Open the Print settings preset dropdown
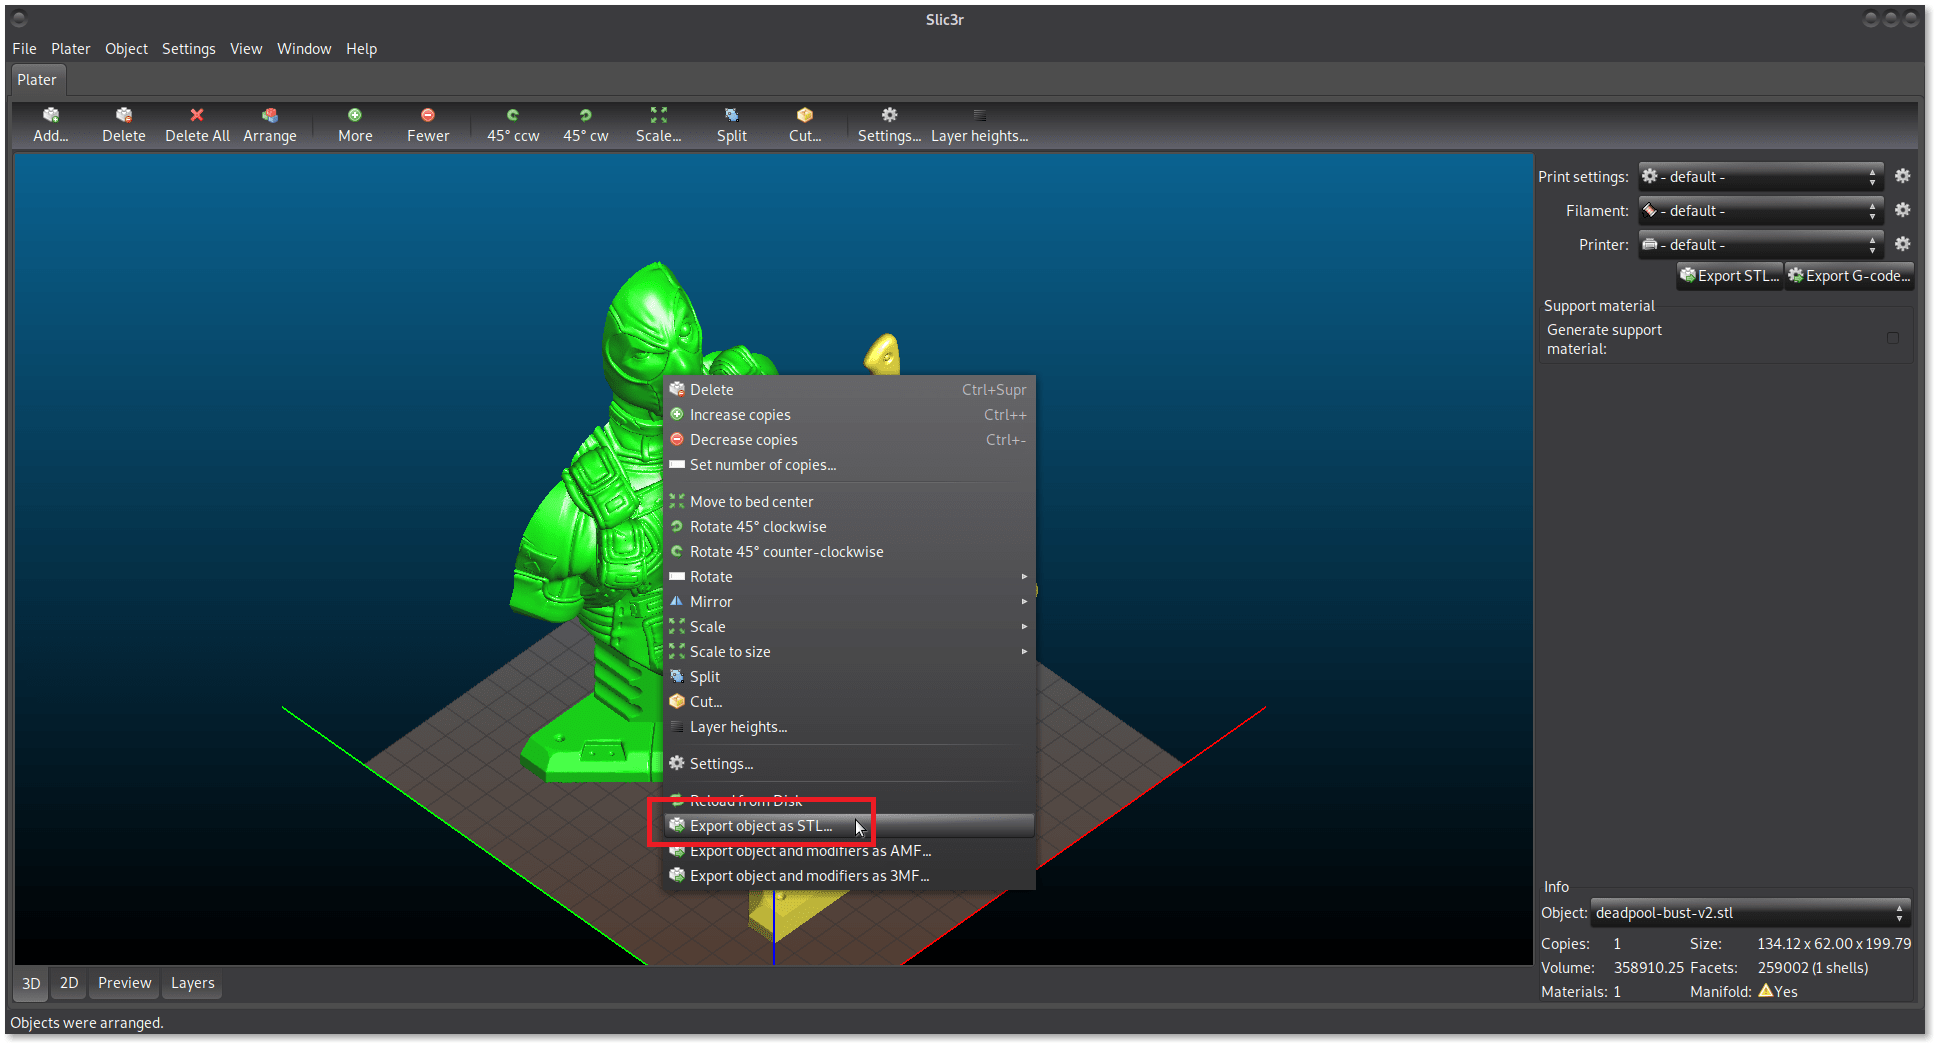This screenshot has width=1934, height=1043. tap(1760, 177)
